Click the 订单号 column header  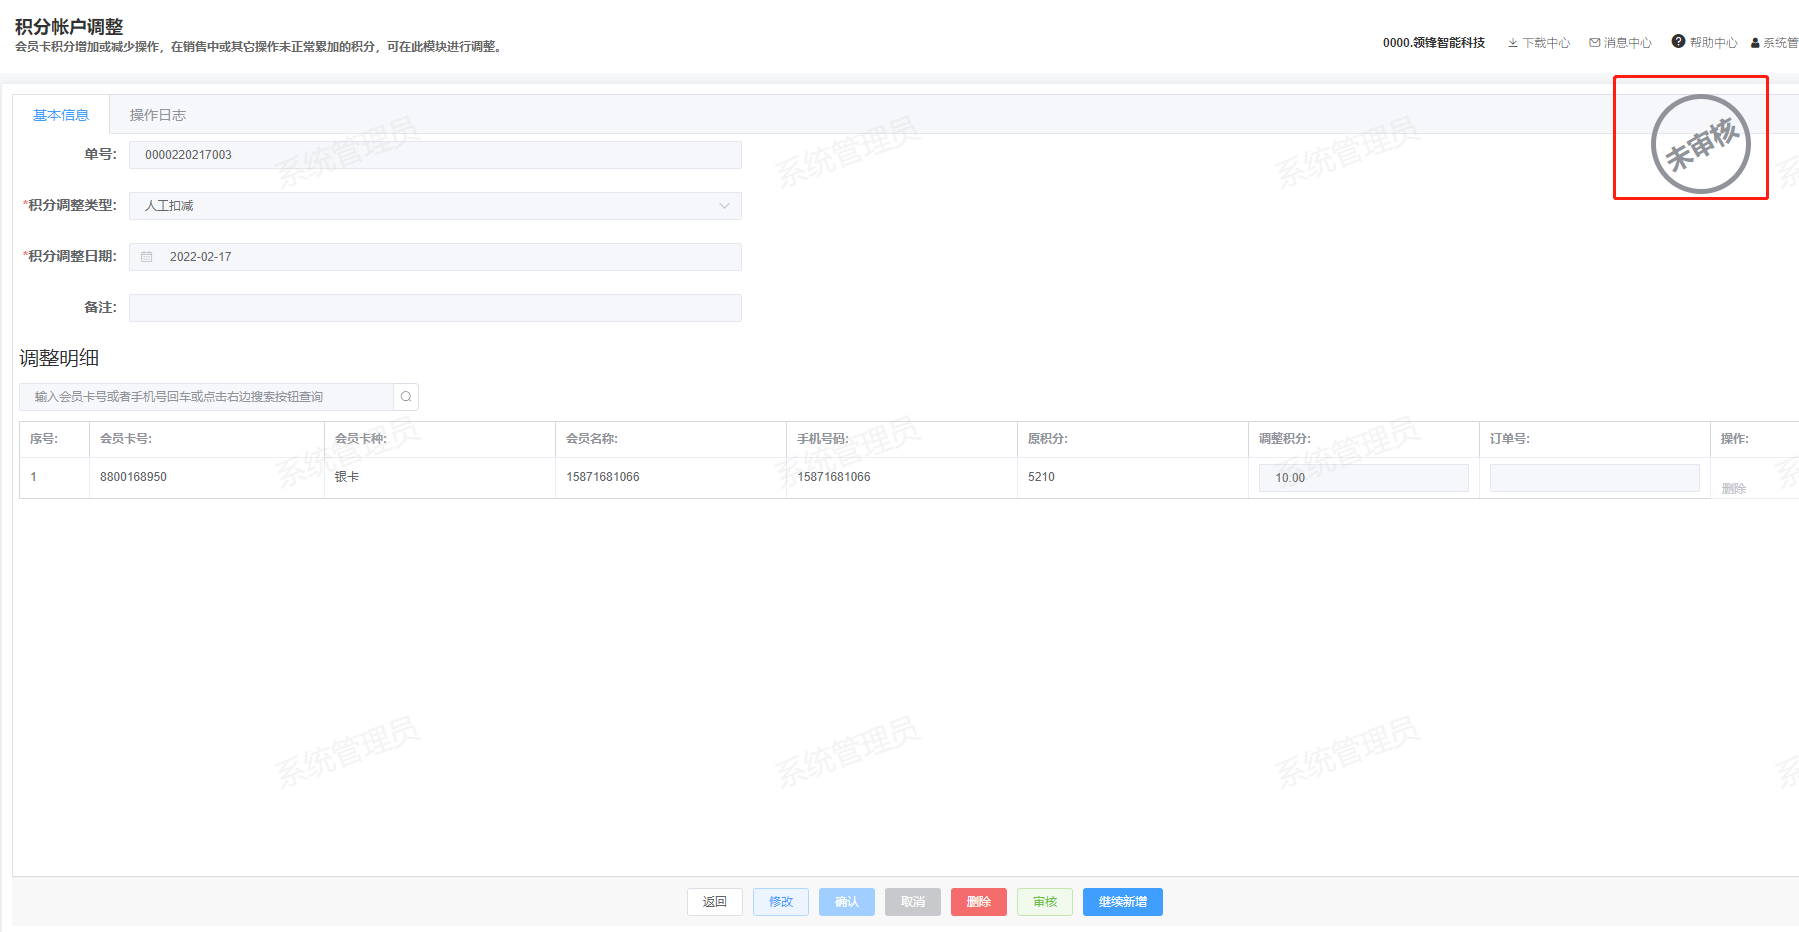(x=1510, y=439)
